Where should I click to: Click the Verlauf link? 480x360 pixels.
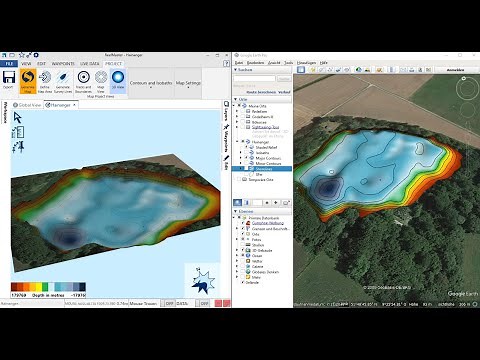(x=284, y=92)
